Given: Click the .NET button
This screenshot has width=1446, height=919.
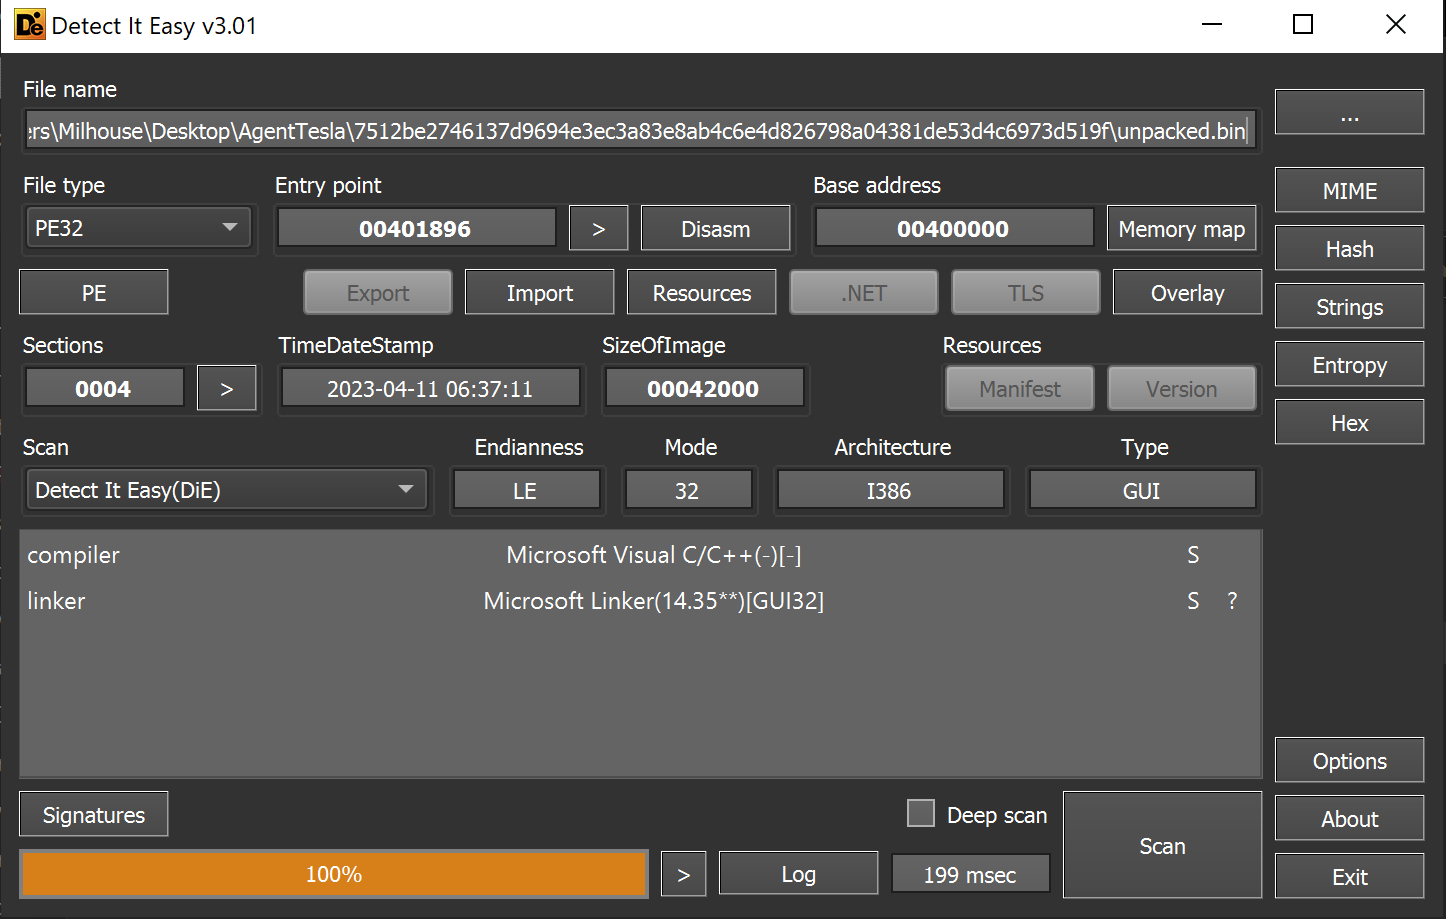Looking at the screenshot, I should [864, 292].
